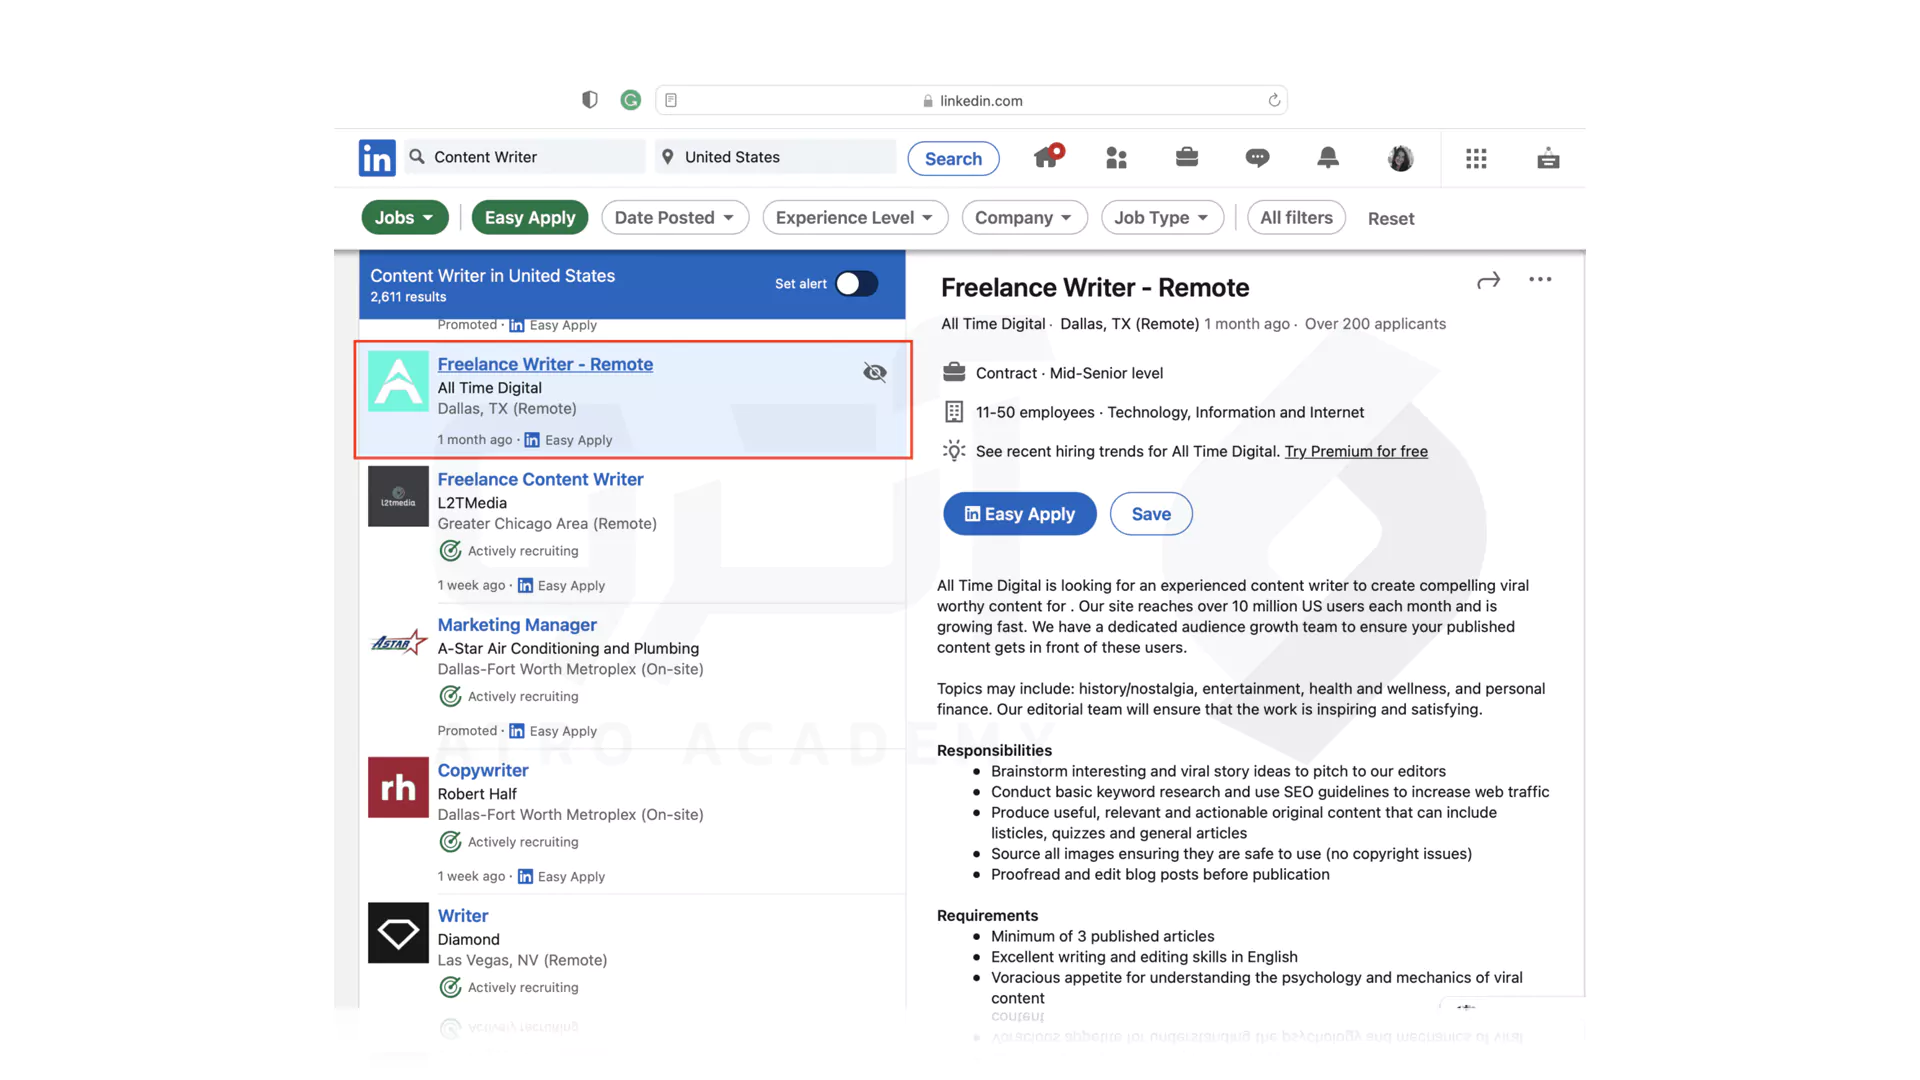The image size is (1920, 1080).
Task: Open Freelance Content Writer listing
Action: point(540,480)
